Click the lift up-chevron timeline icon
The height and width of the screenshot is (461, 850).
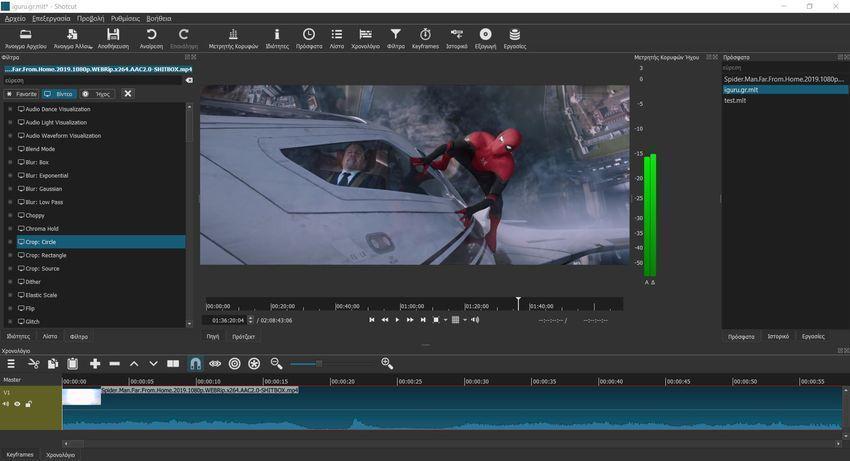point(134,363)
